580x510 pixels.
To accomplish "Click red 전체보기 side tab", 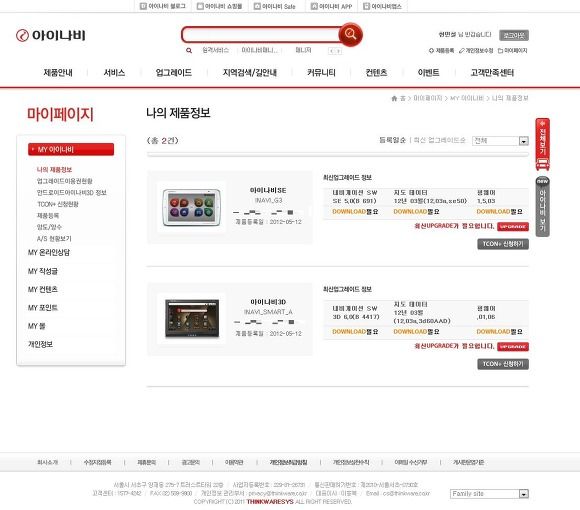I will [543, 144].
